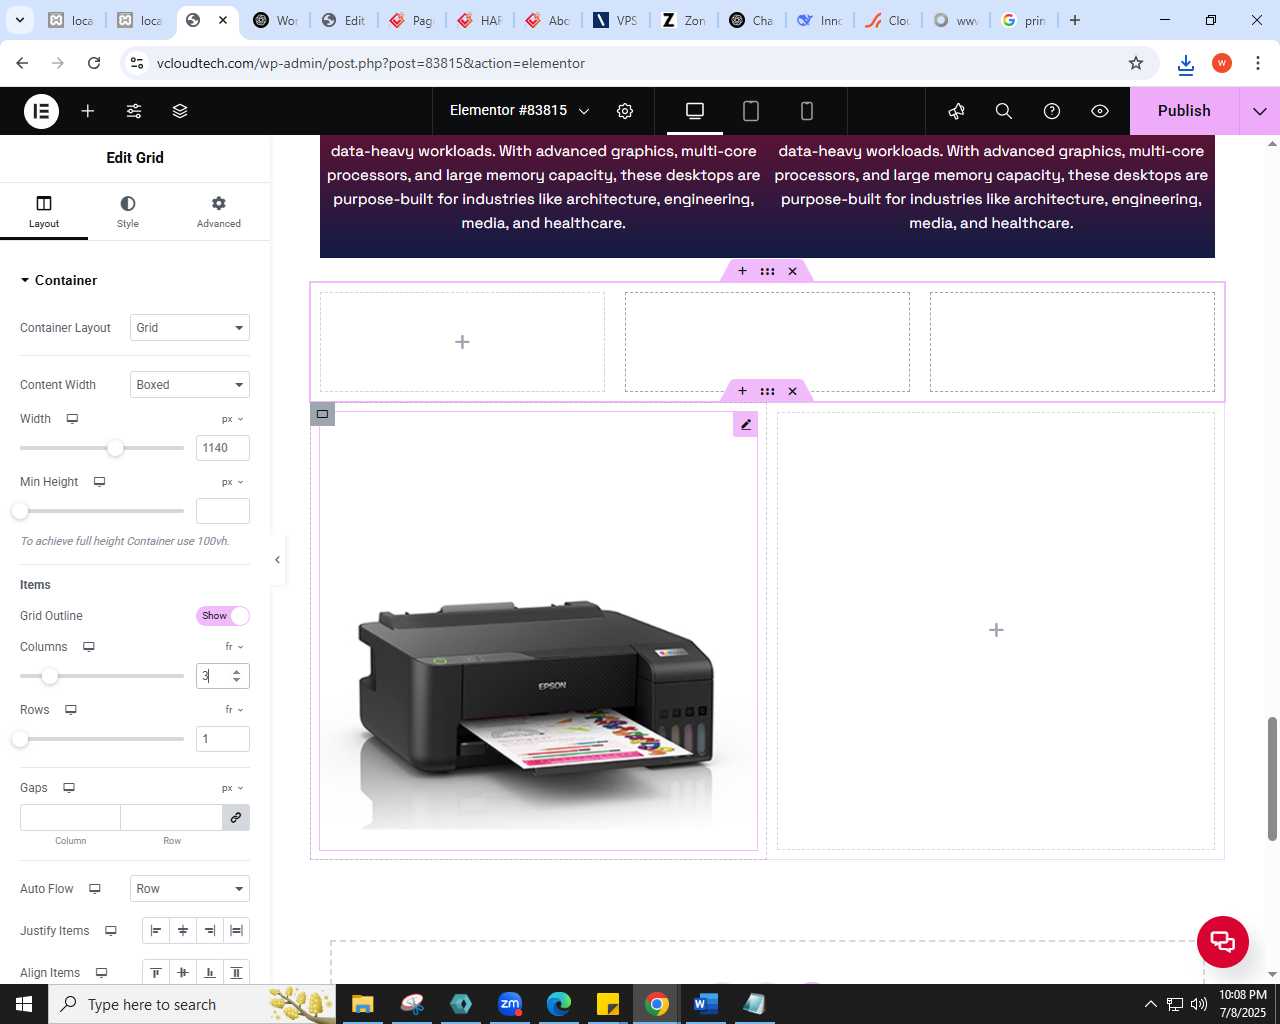Set Justify Items to stretch
Screen dimensions: 1280x1024
point(237,931)
